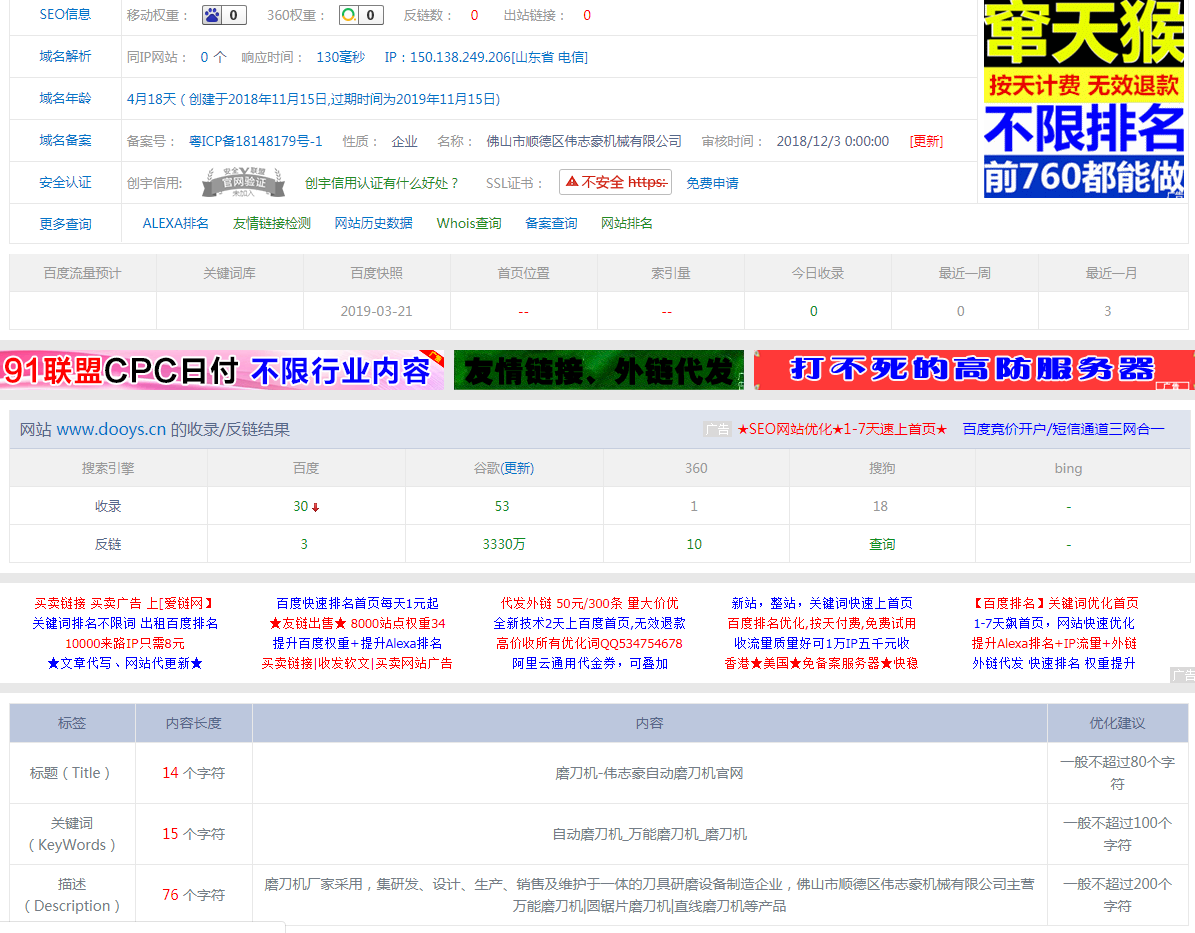Click 新站，整站，关键词快速上首页 ad
Viewport: 1195px width, 933px height.
[822, 604]
